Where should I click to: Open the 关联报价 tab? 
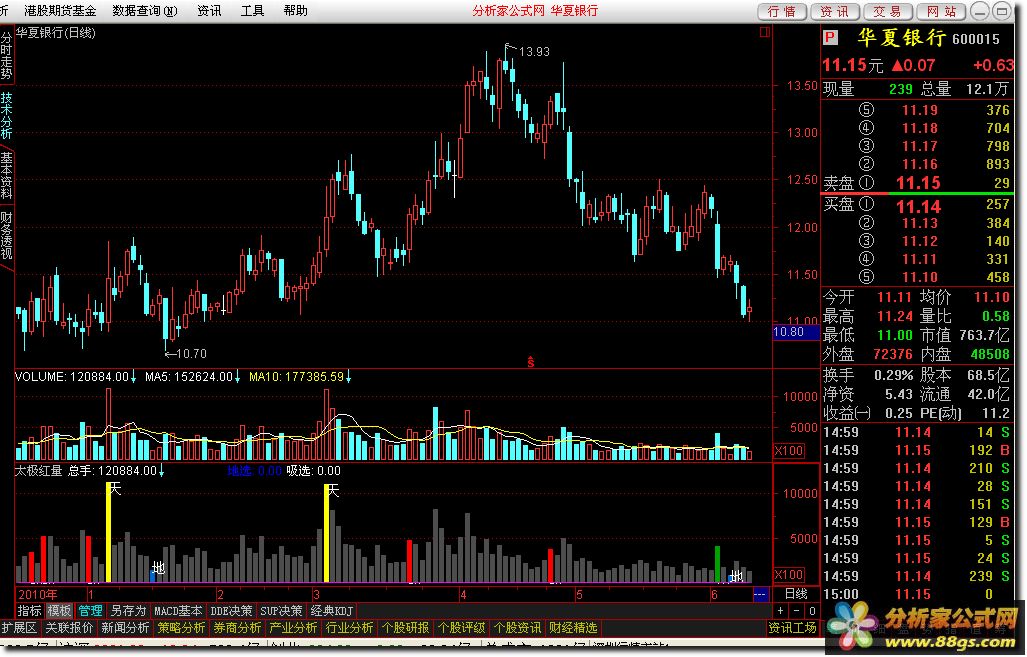[x=69, y=628]
